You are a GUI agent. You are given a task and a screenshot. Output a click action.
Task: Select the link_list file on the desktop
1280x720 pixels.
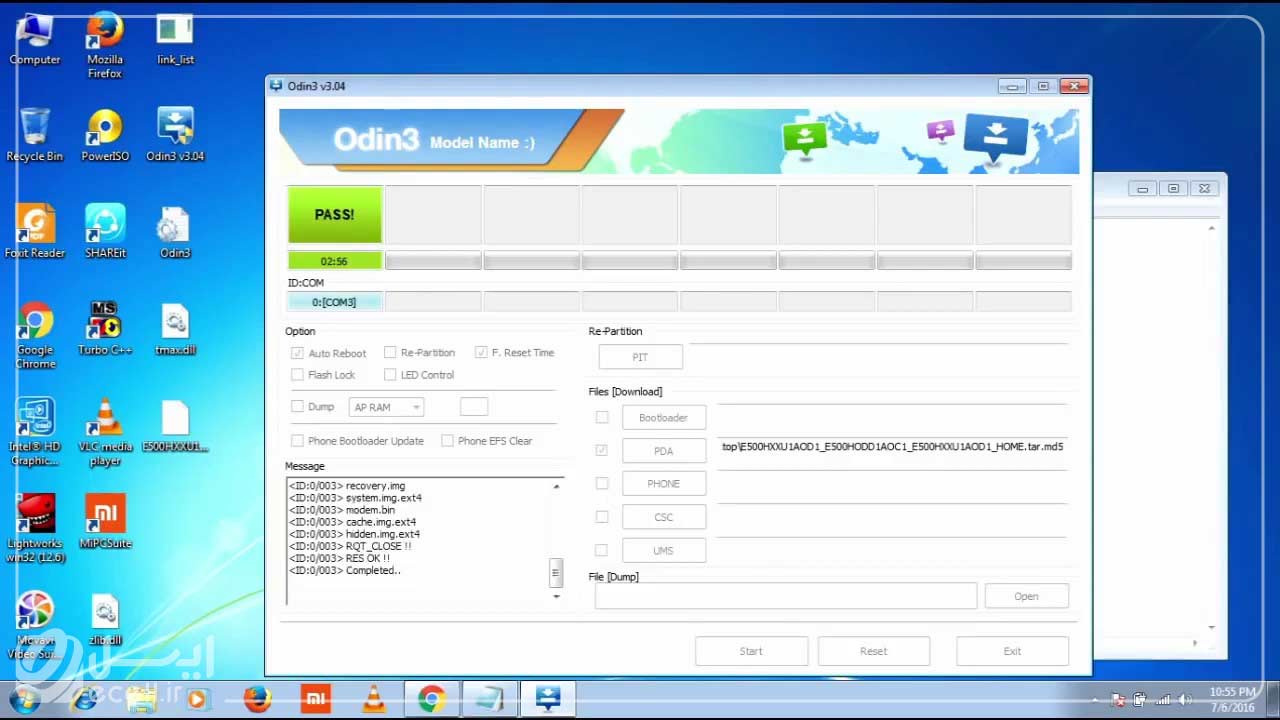point(175,40)
